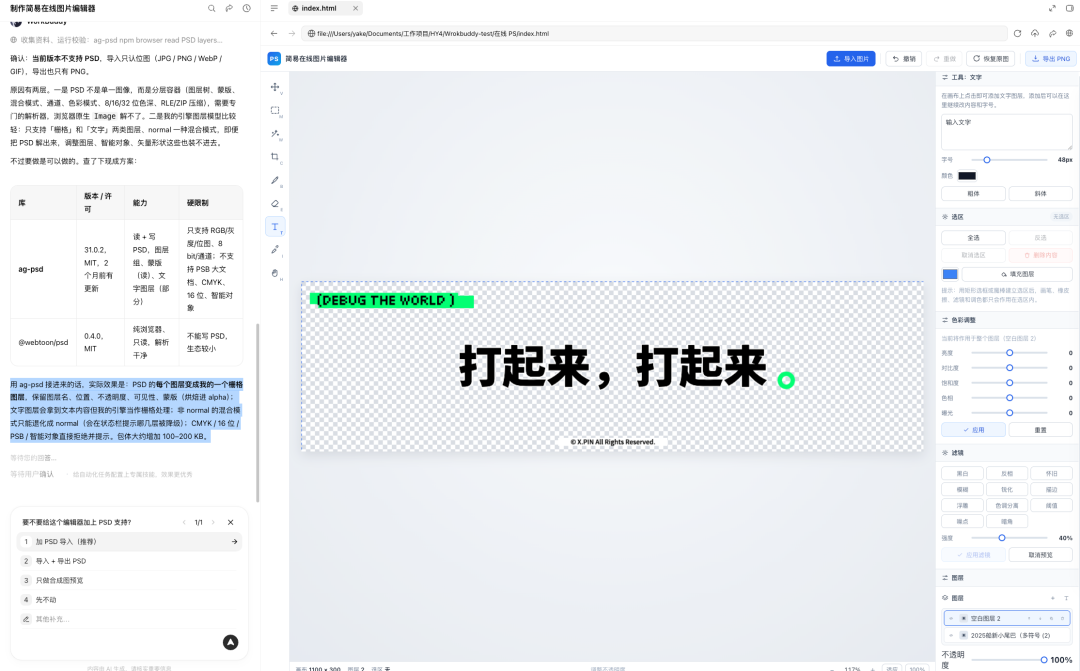This screenshot has height=671, width=1080.
Task: Close the index.html tab
Action: (355, 8)
